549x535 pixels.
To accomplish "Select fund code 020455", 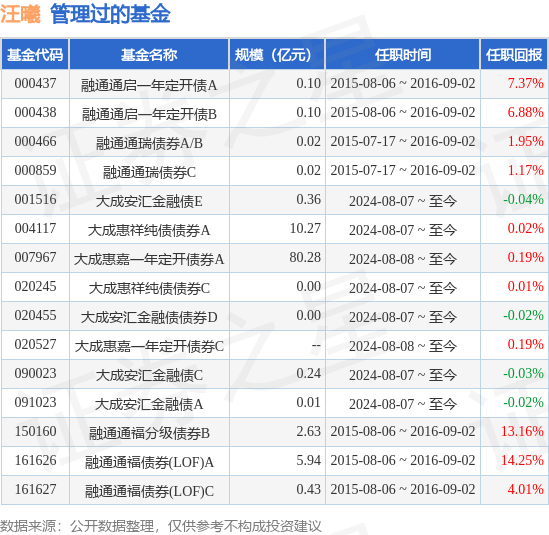I will (x=35, y=316).
